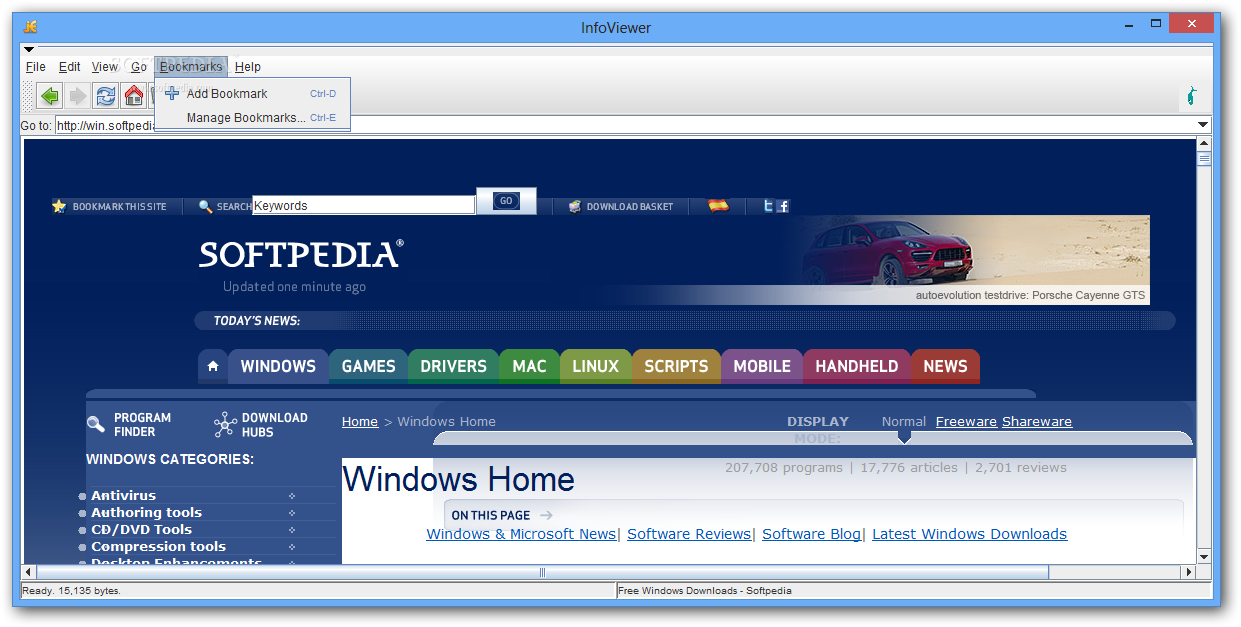Click the home icon tab beside WINDOWS
The width and height of the screenshot is (1241, 627).
point(213,366)
